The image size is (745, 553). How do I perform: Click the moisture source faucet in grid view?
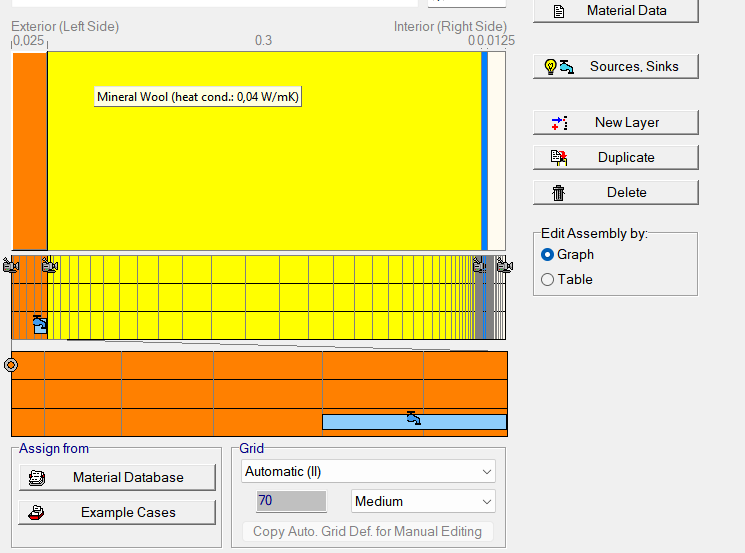point(40,324)
